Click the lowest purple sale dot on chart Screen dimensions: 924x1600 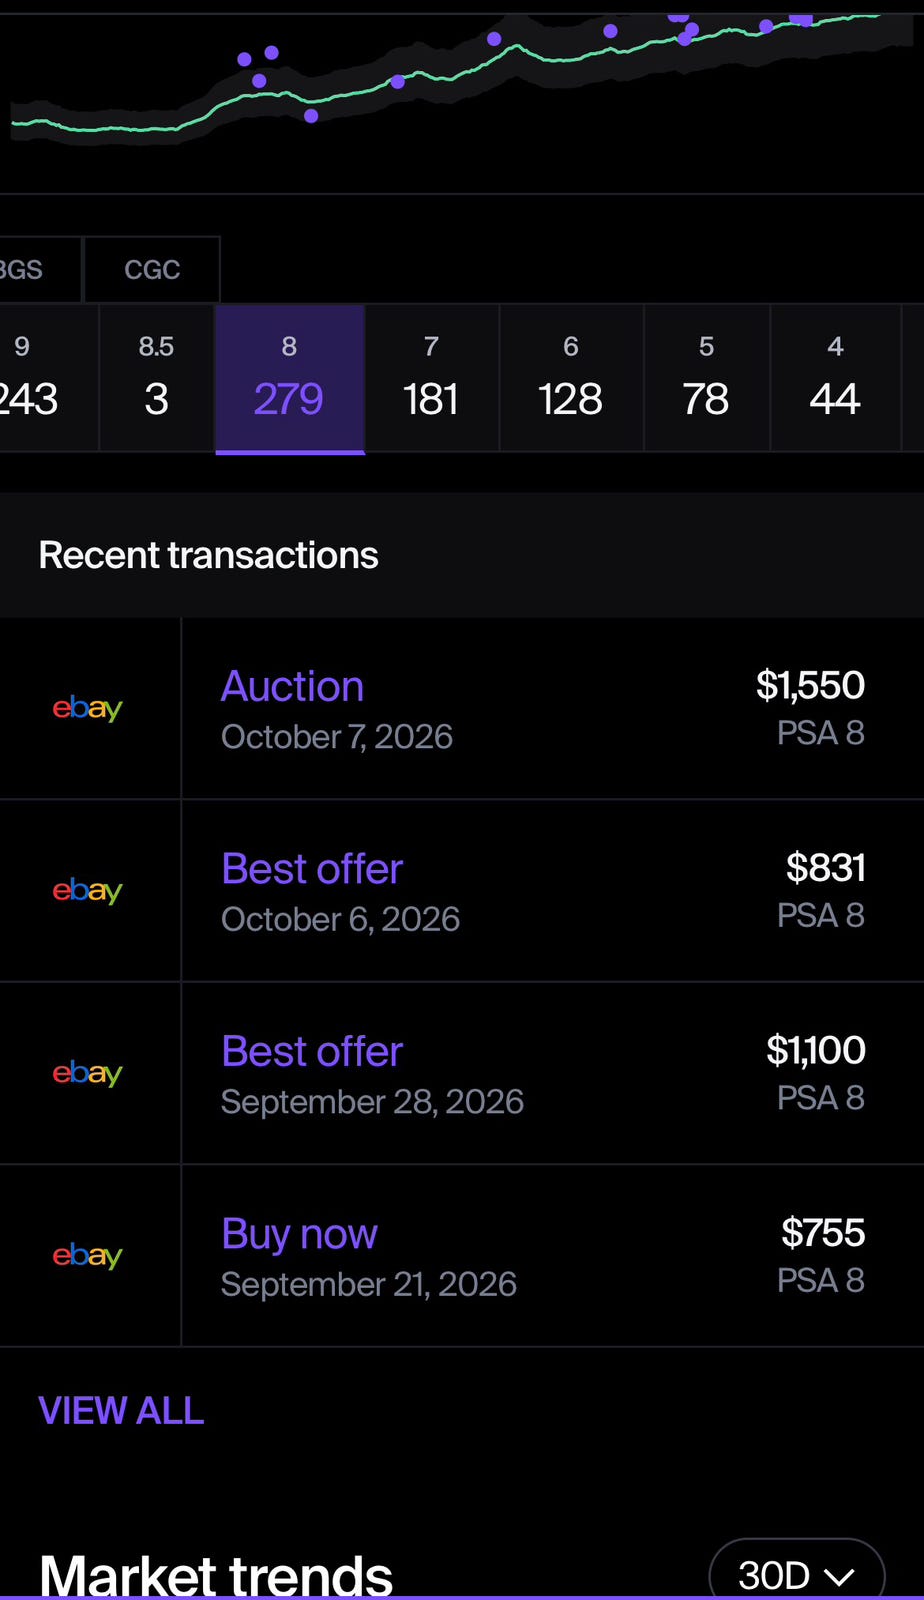311,116
